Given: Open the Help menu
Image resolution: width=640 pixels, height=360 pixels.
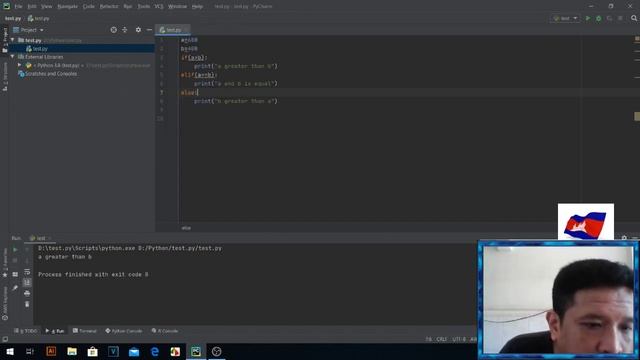Looking at the screenshot, I should click(x=197, y=7).
